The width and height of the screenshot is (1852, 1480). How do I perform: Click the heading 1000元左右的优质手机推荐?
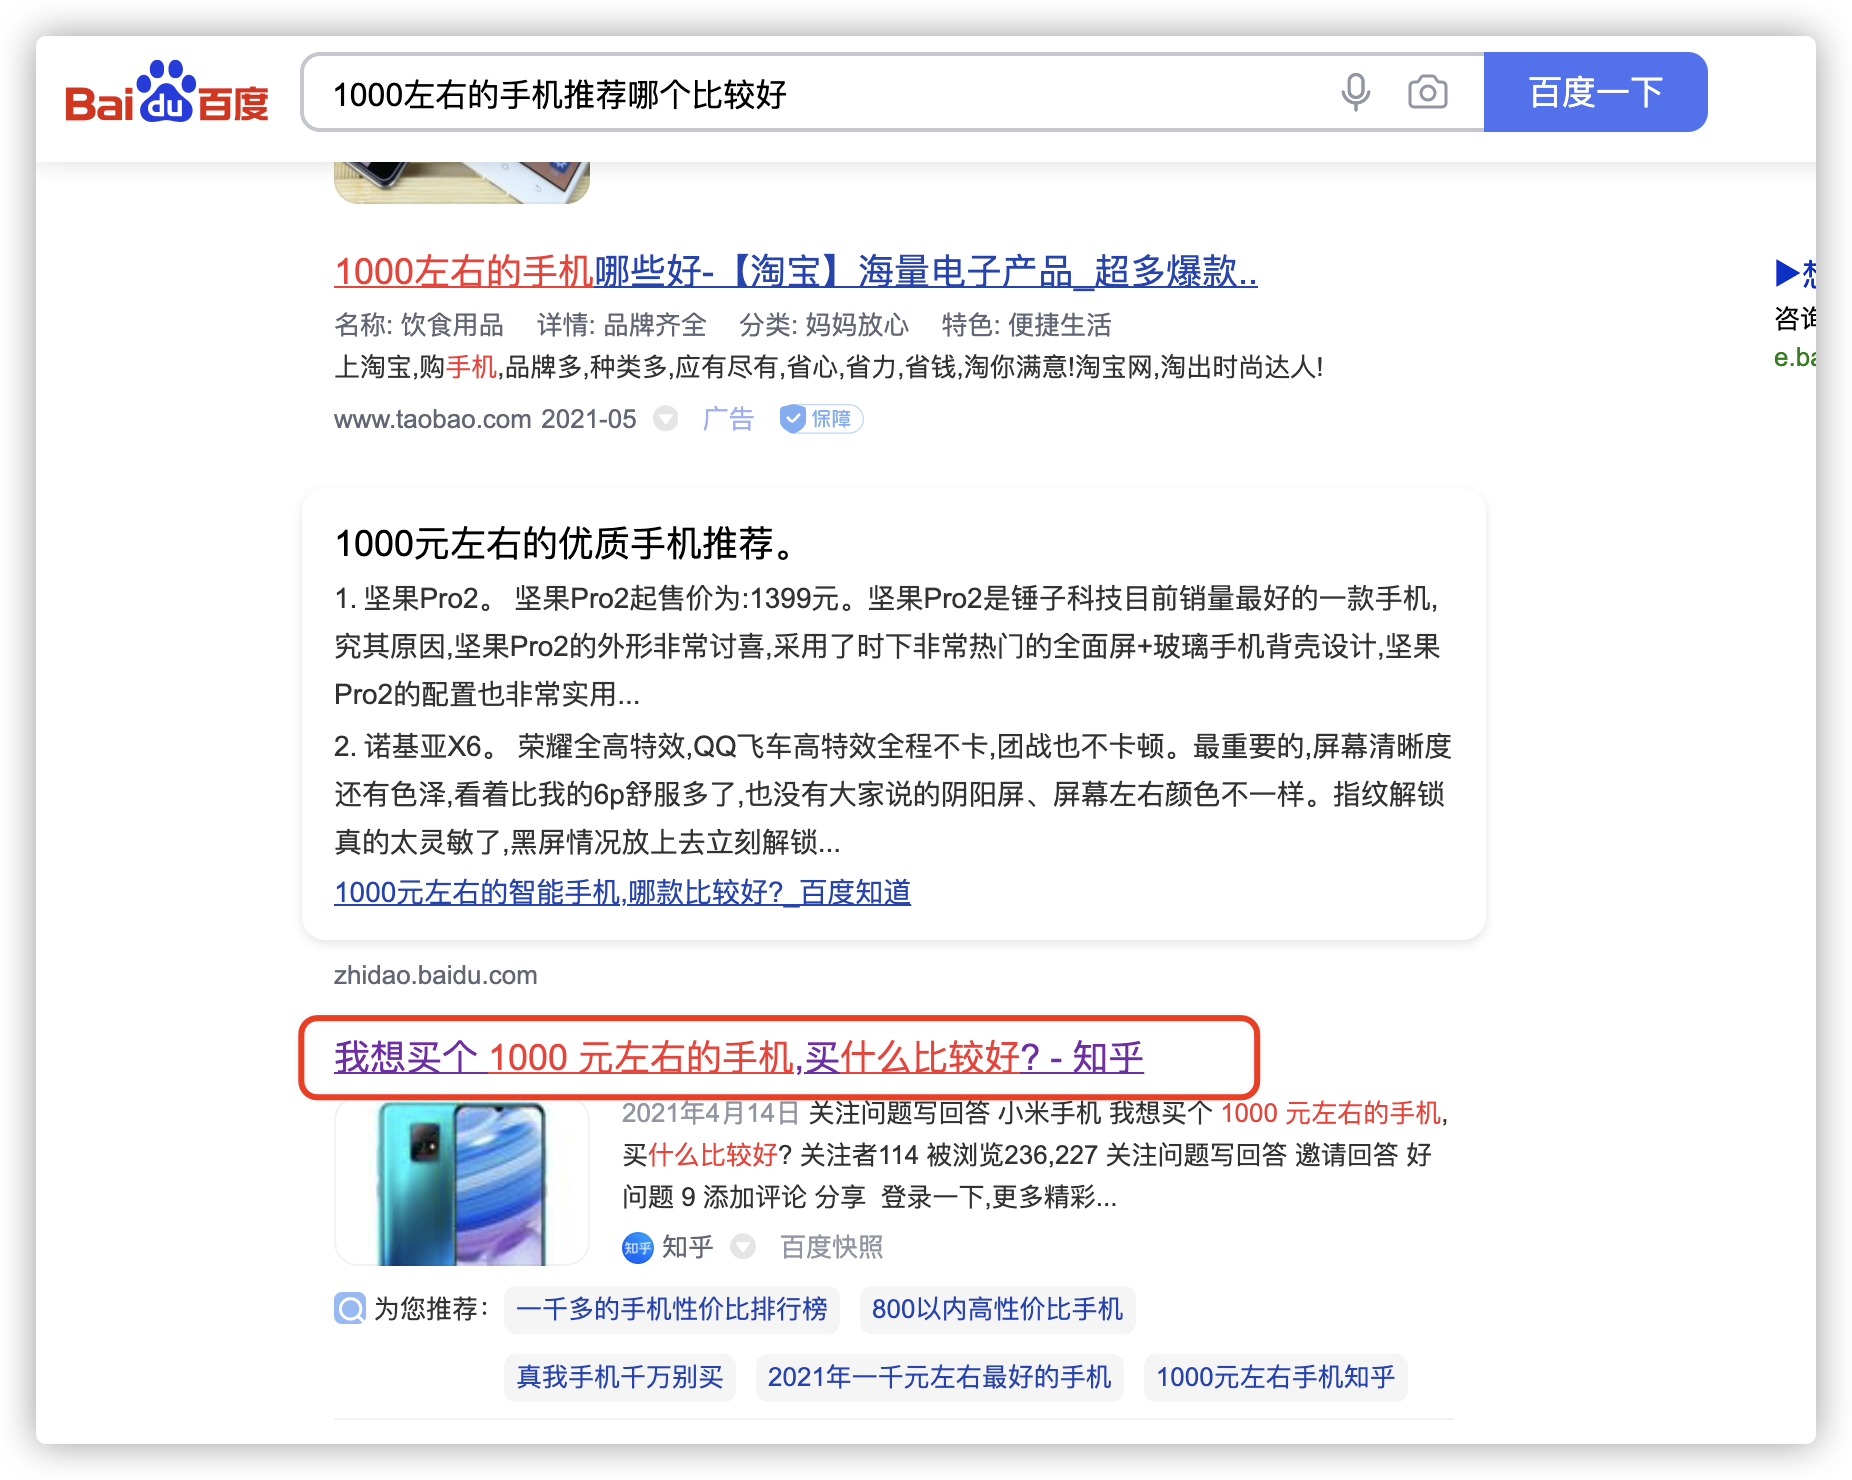566,543
